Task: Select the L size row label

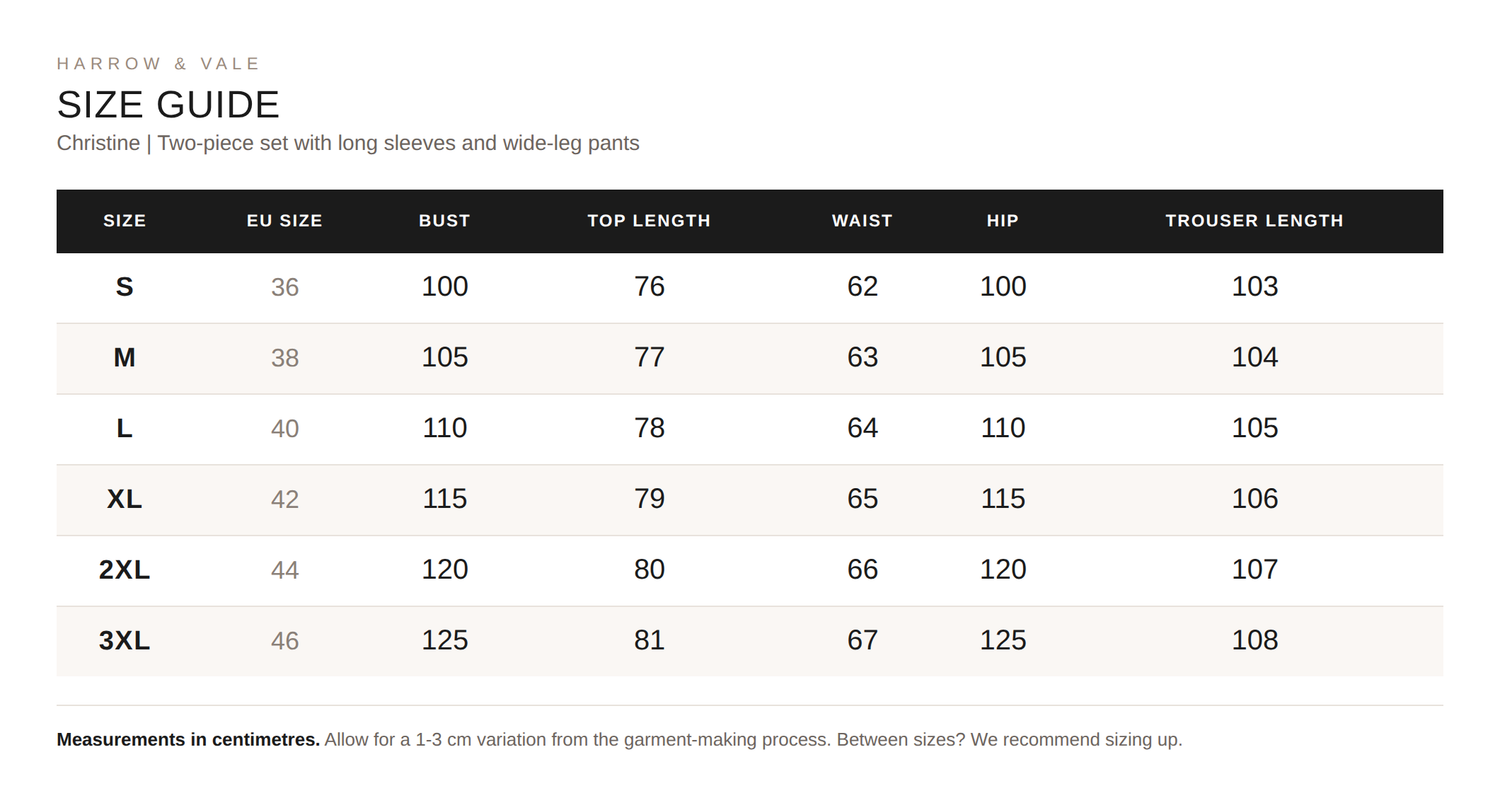Action: click(x=125, y=428)
